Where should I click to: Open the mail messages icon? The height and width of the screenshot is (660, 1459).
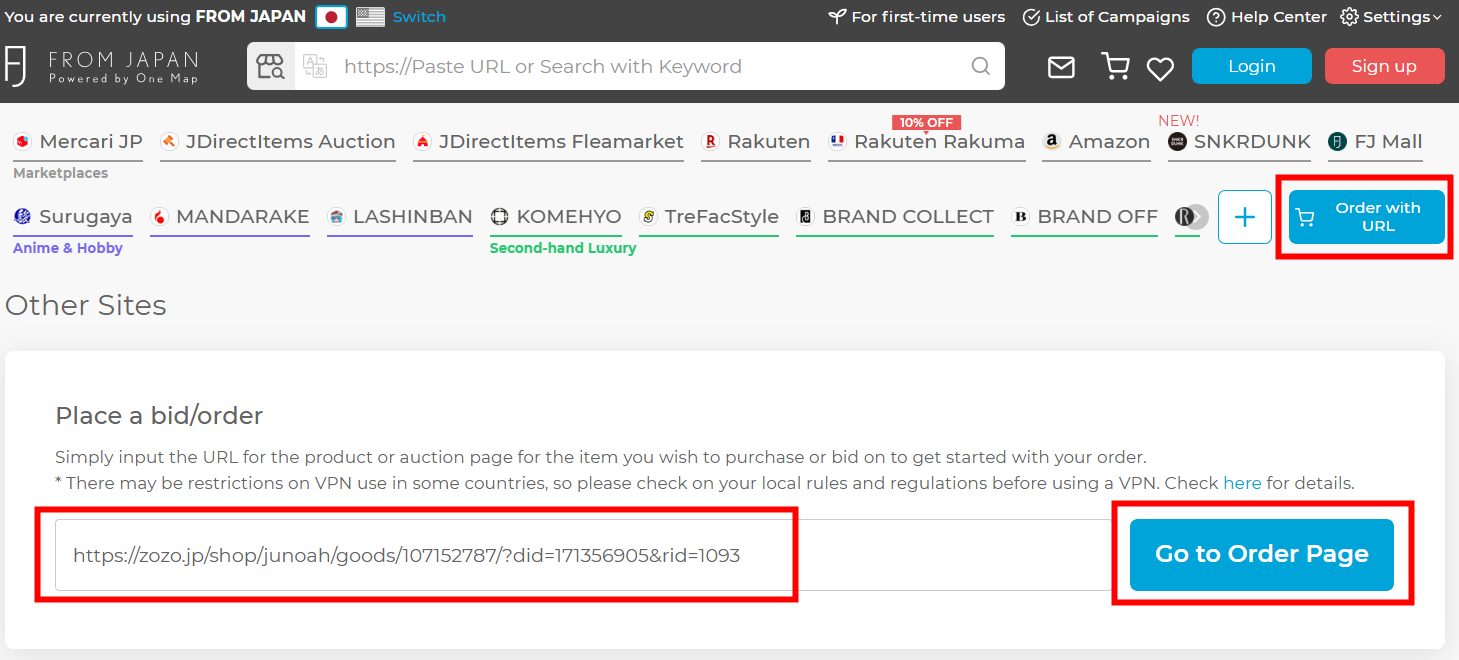pos(1061,67)
